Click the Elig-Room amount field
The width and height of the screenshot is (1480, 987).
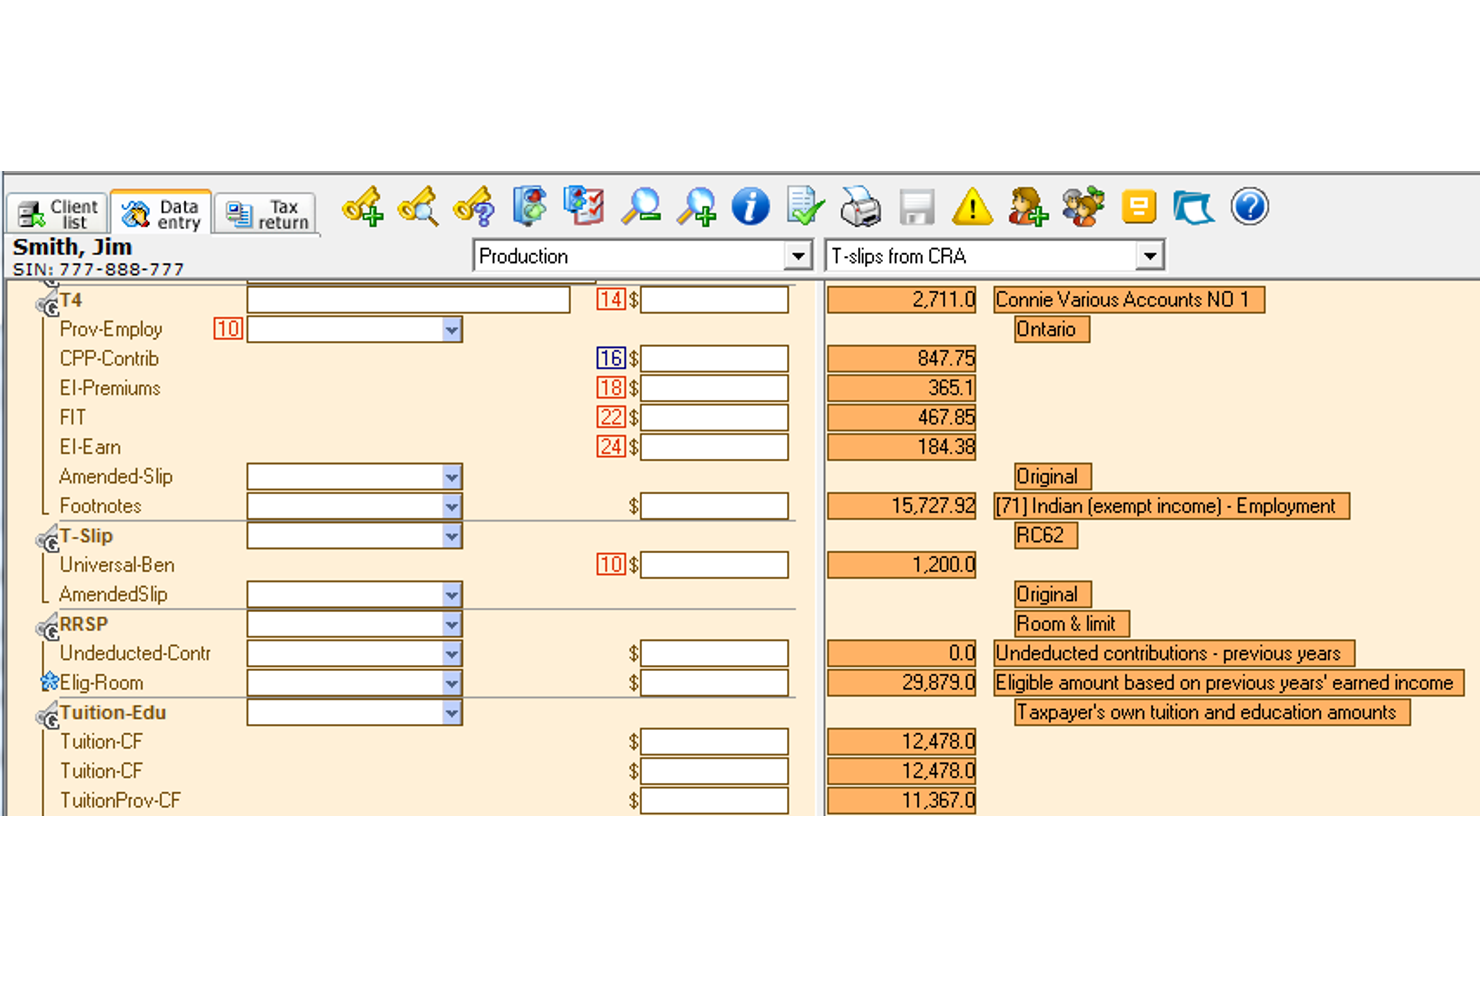(x=714, y=683)
